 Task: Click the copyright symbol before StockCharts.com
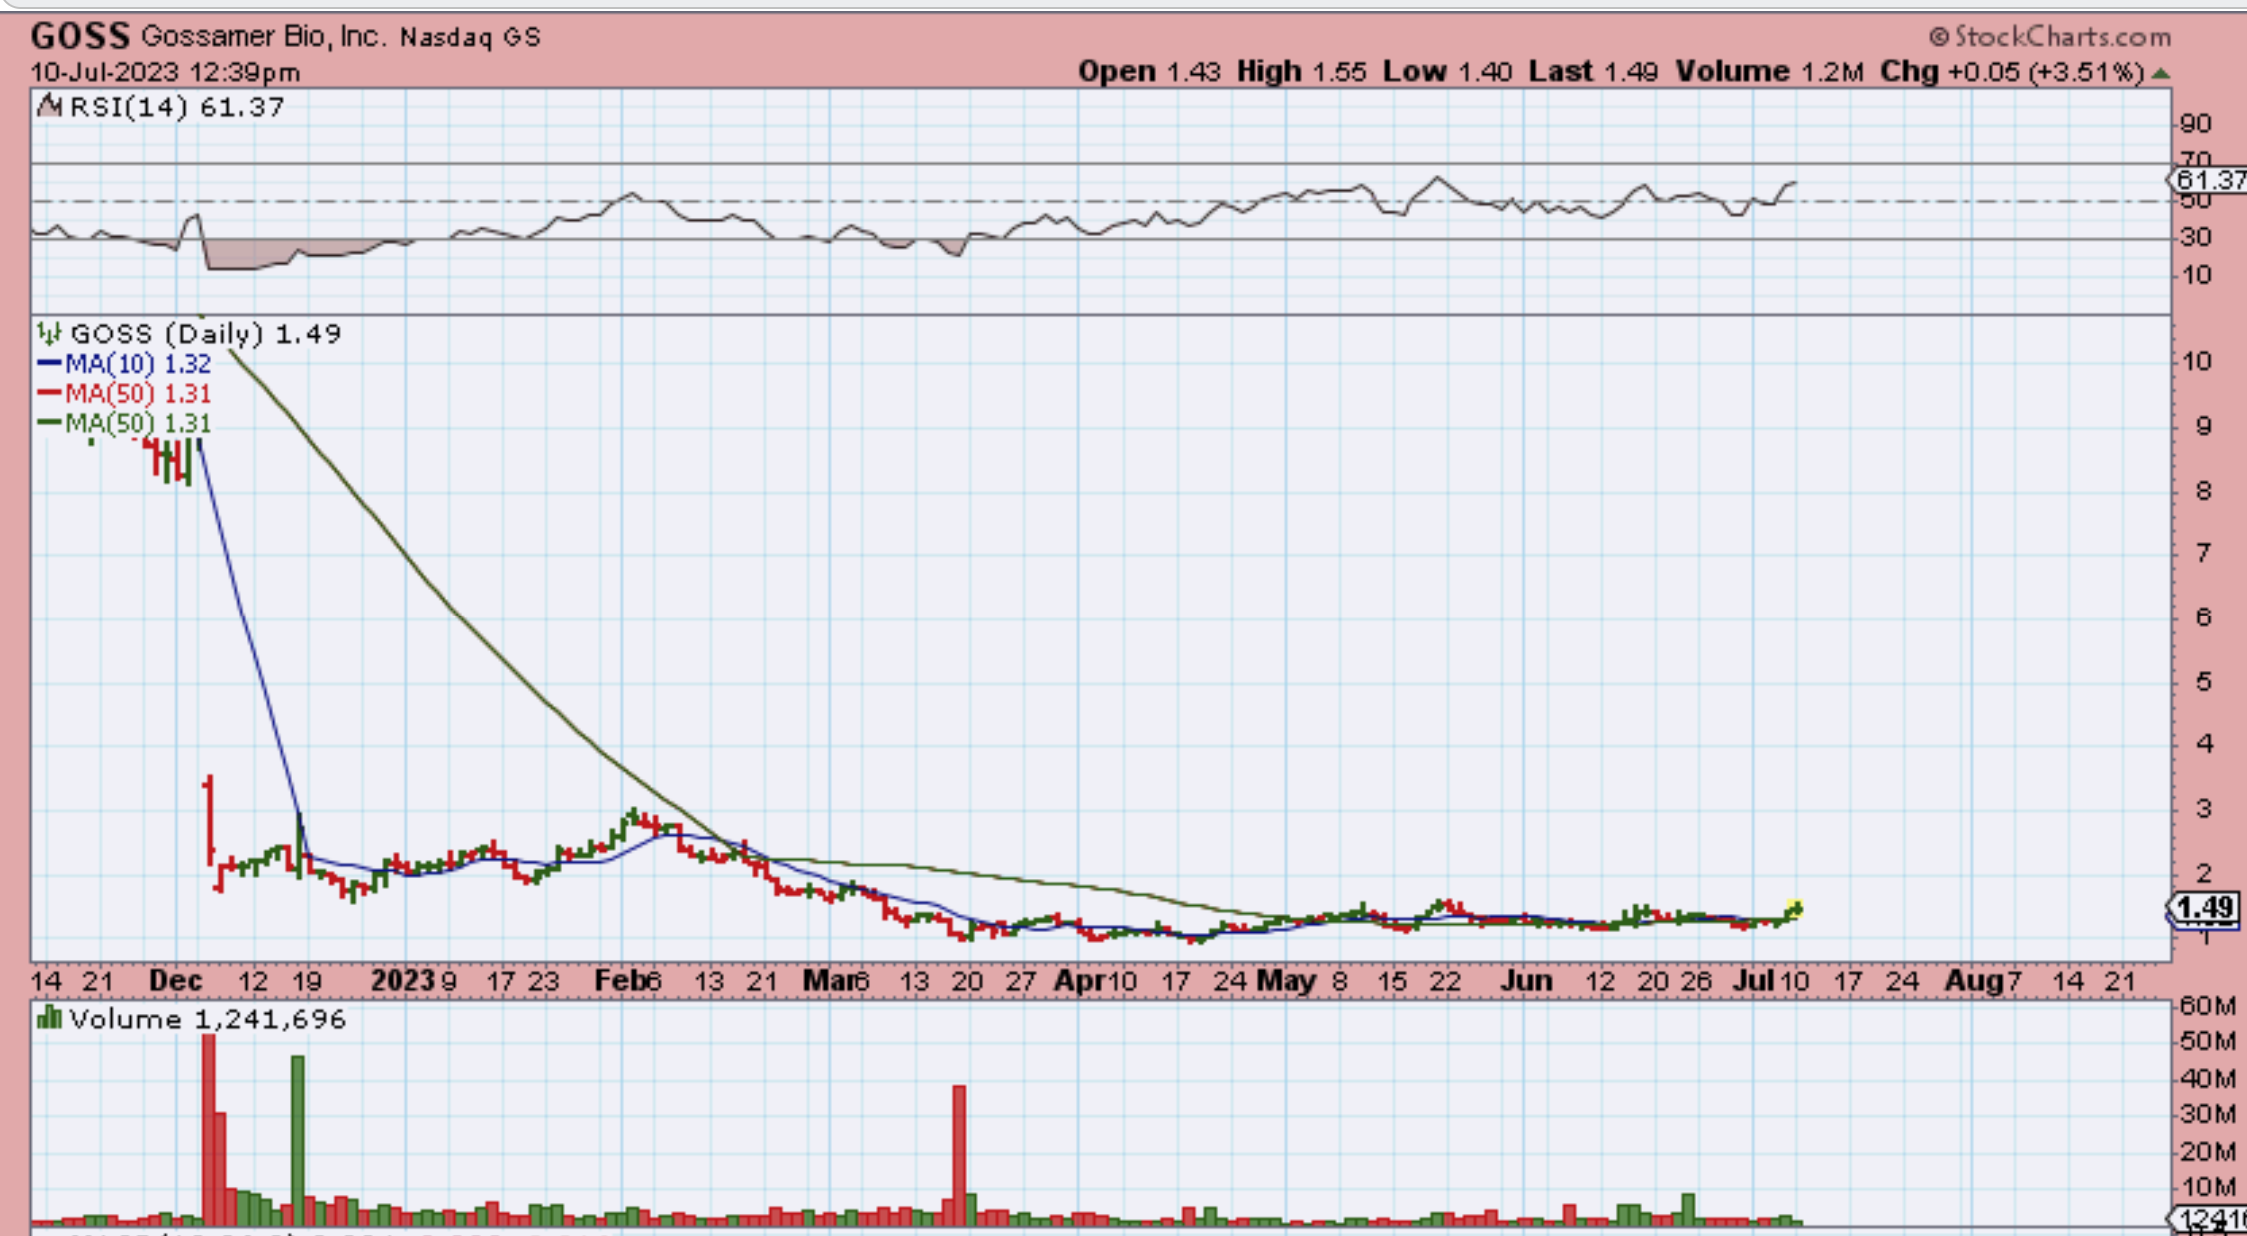coord(1938,37)
